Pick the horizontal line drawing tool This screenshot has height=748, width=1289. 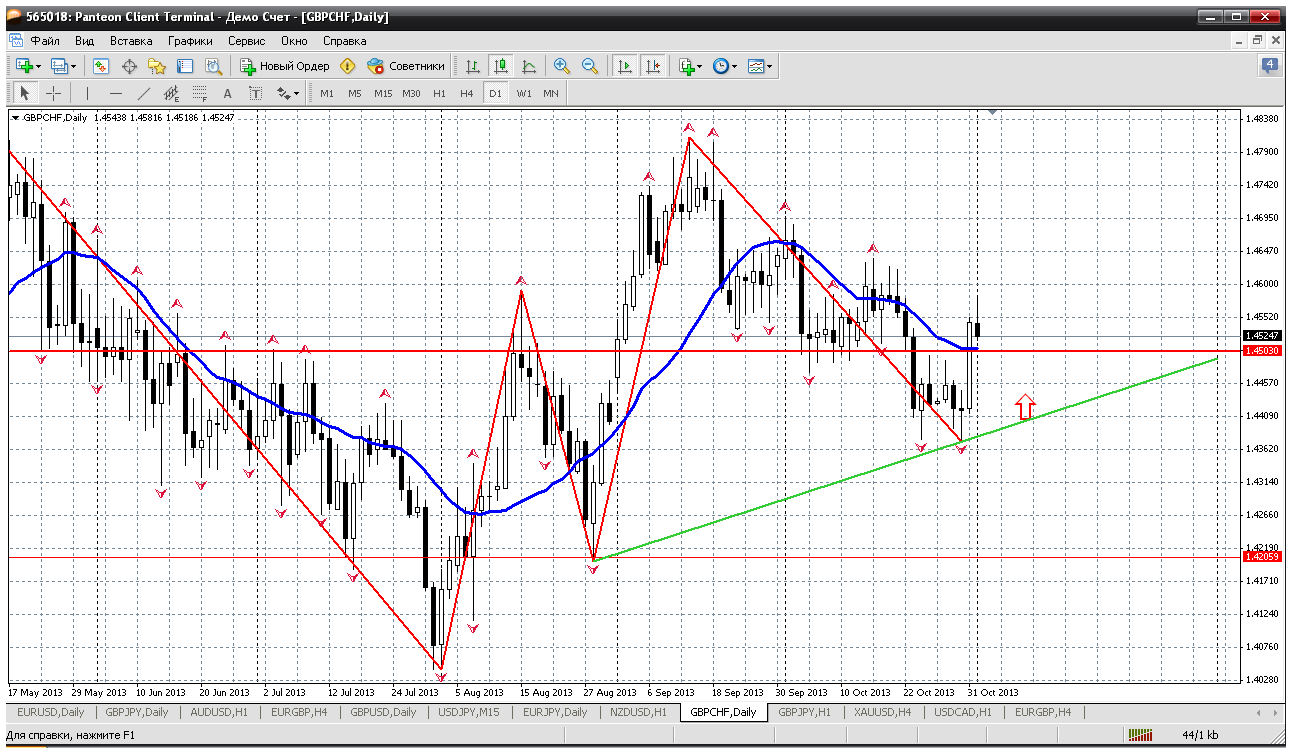click(x=116, y=93)
